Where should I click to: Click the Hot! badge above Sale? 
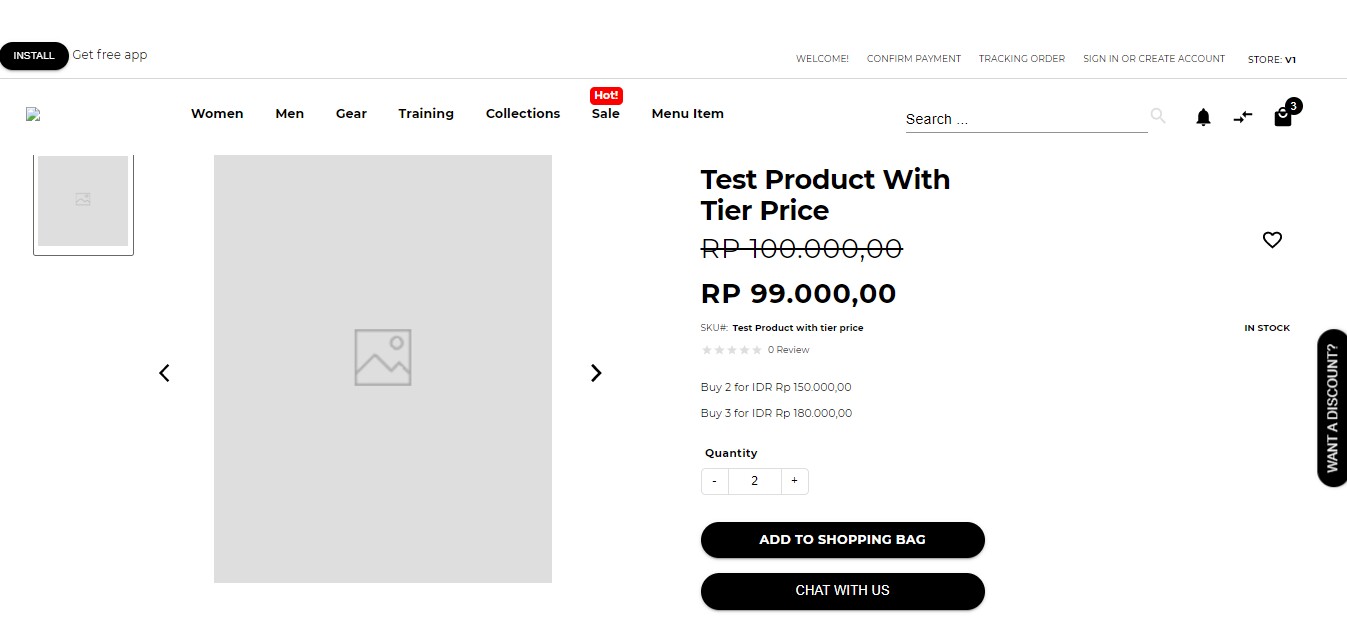click(x=606, y=95)
